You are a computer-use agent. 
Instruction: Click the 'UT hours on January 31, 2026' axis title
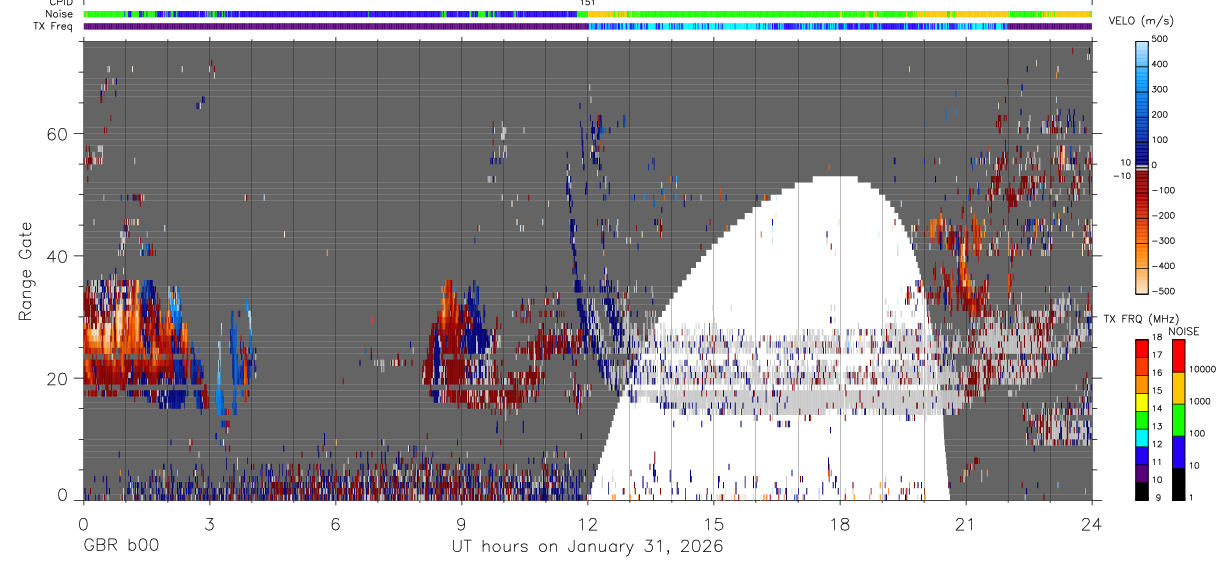587,547
